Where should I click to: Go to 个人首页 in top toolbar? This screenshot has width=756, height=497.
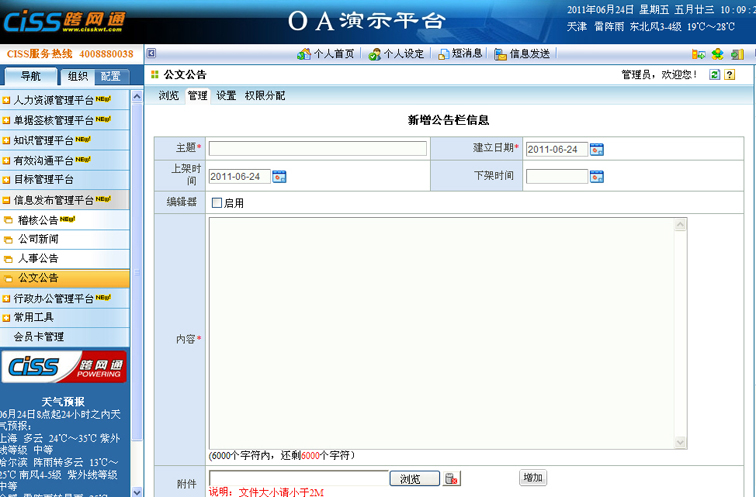point(326,54)
